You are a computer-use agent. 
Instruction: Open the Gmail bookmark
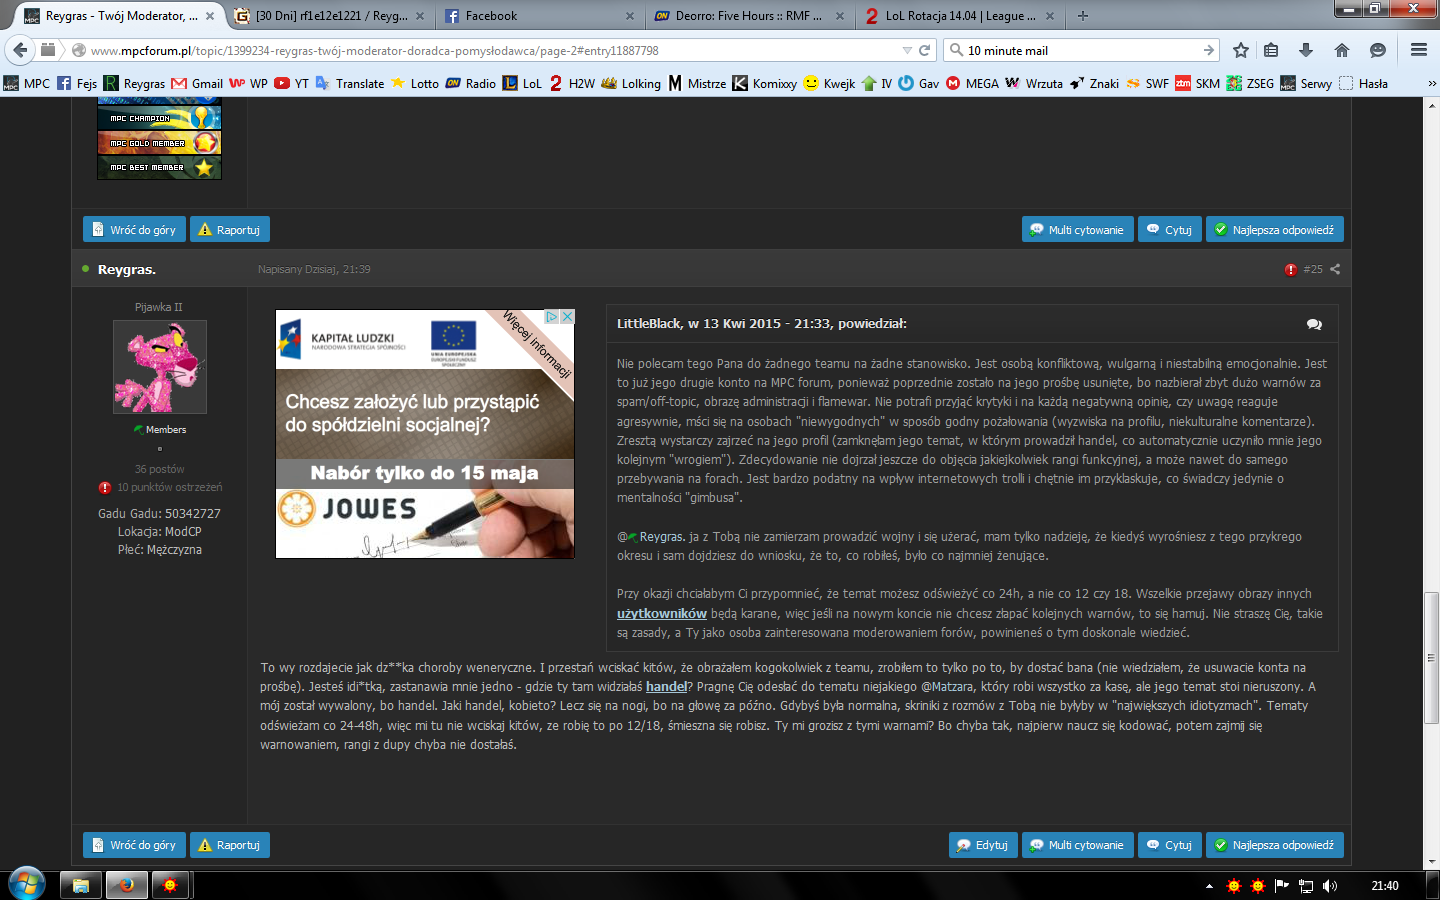coord(197,84)
